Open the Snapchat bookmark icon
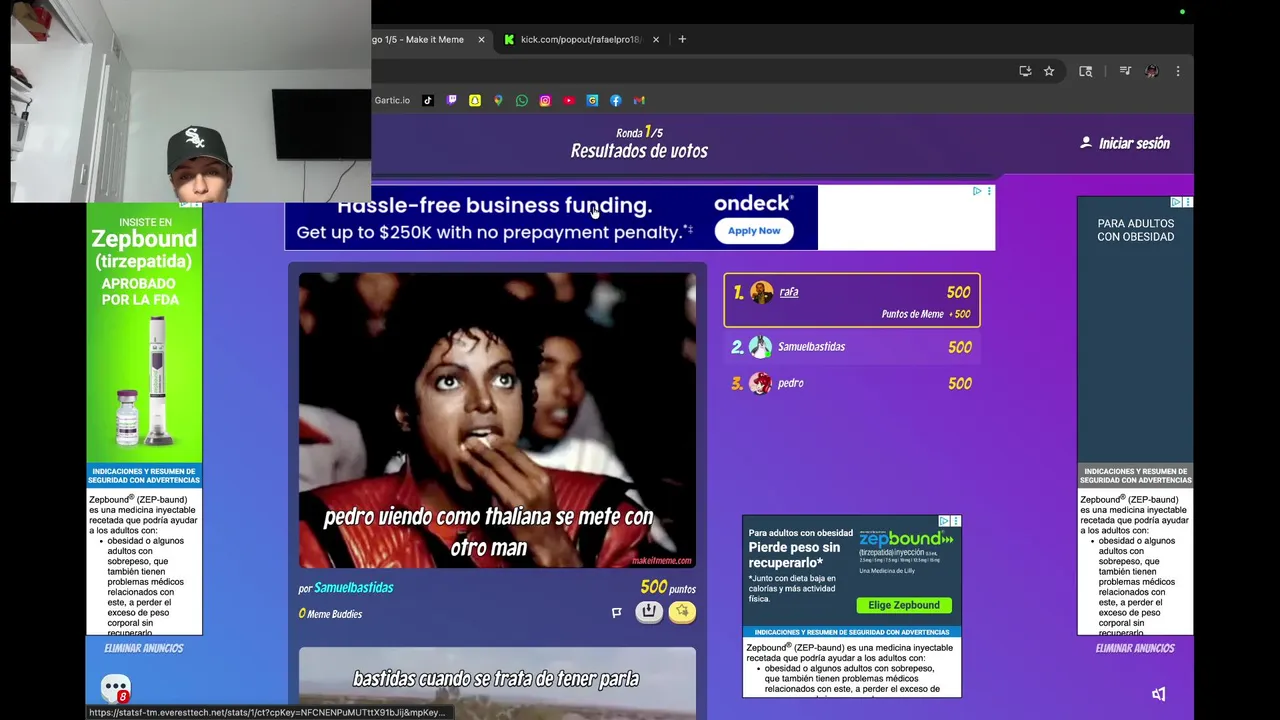 475,100
